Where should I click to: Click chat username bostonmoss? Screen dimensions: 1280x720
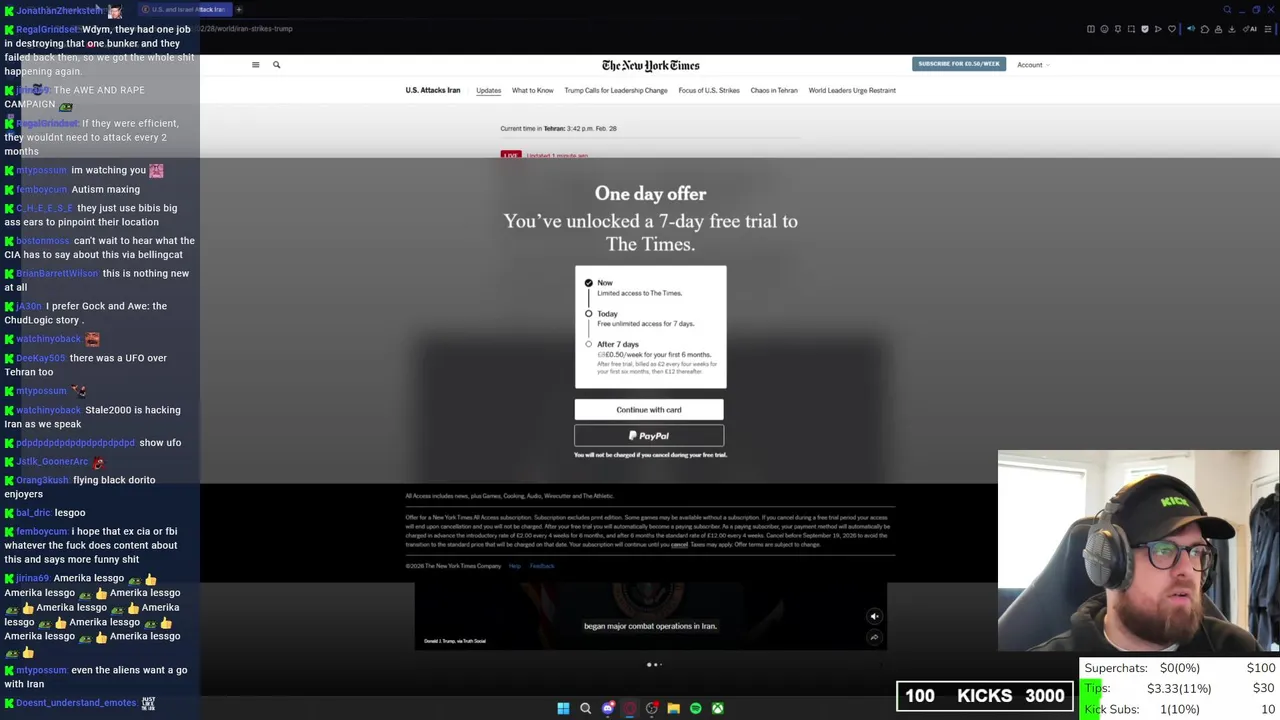coord(43,241)
